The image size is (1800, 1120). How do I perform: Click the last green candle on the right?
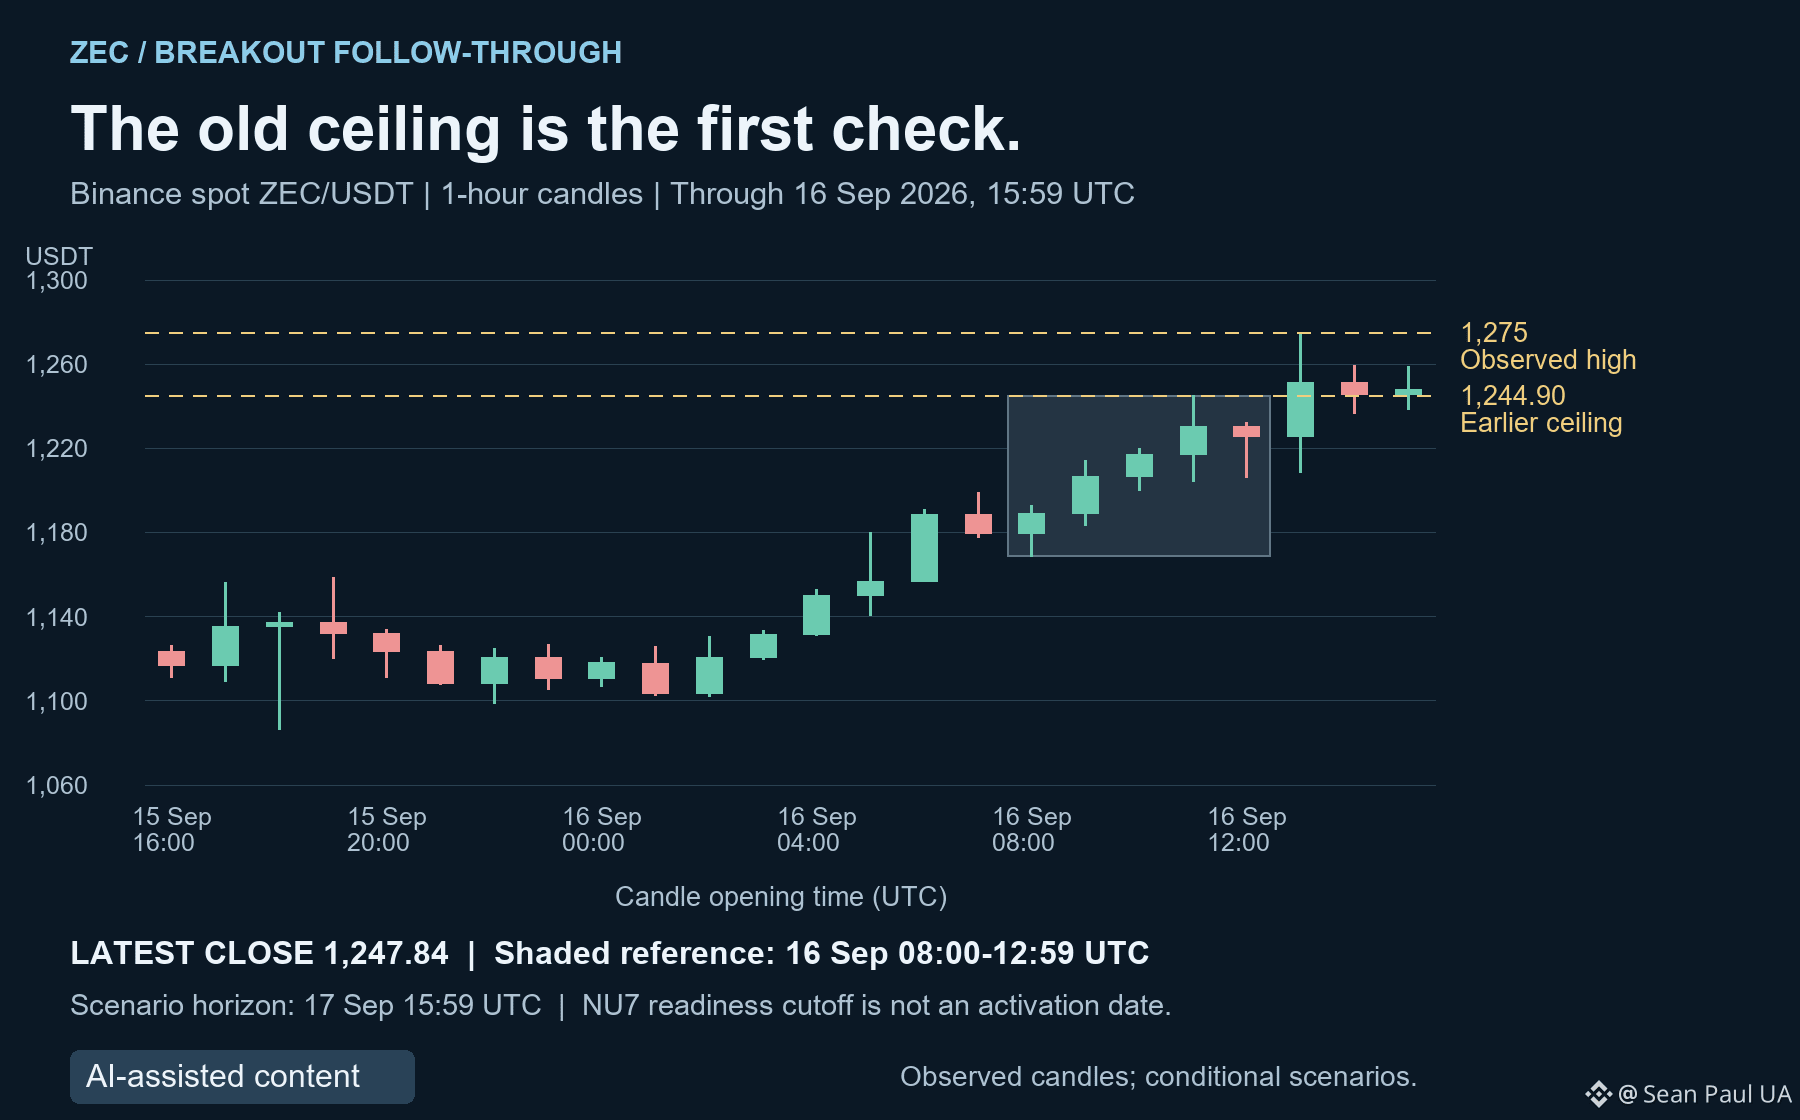click(x=1408, y=388)
